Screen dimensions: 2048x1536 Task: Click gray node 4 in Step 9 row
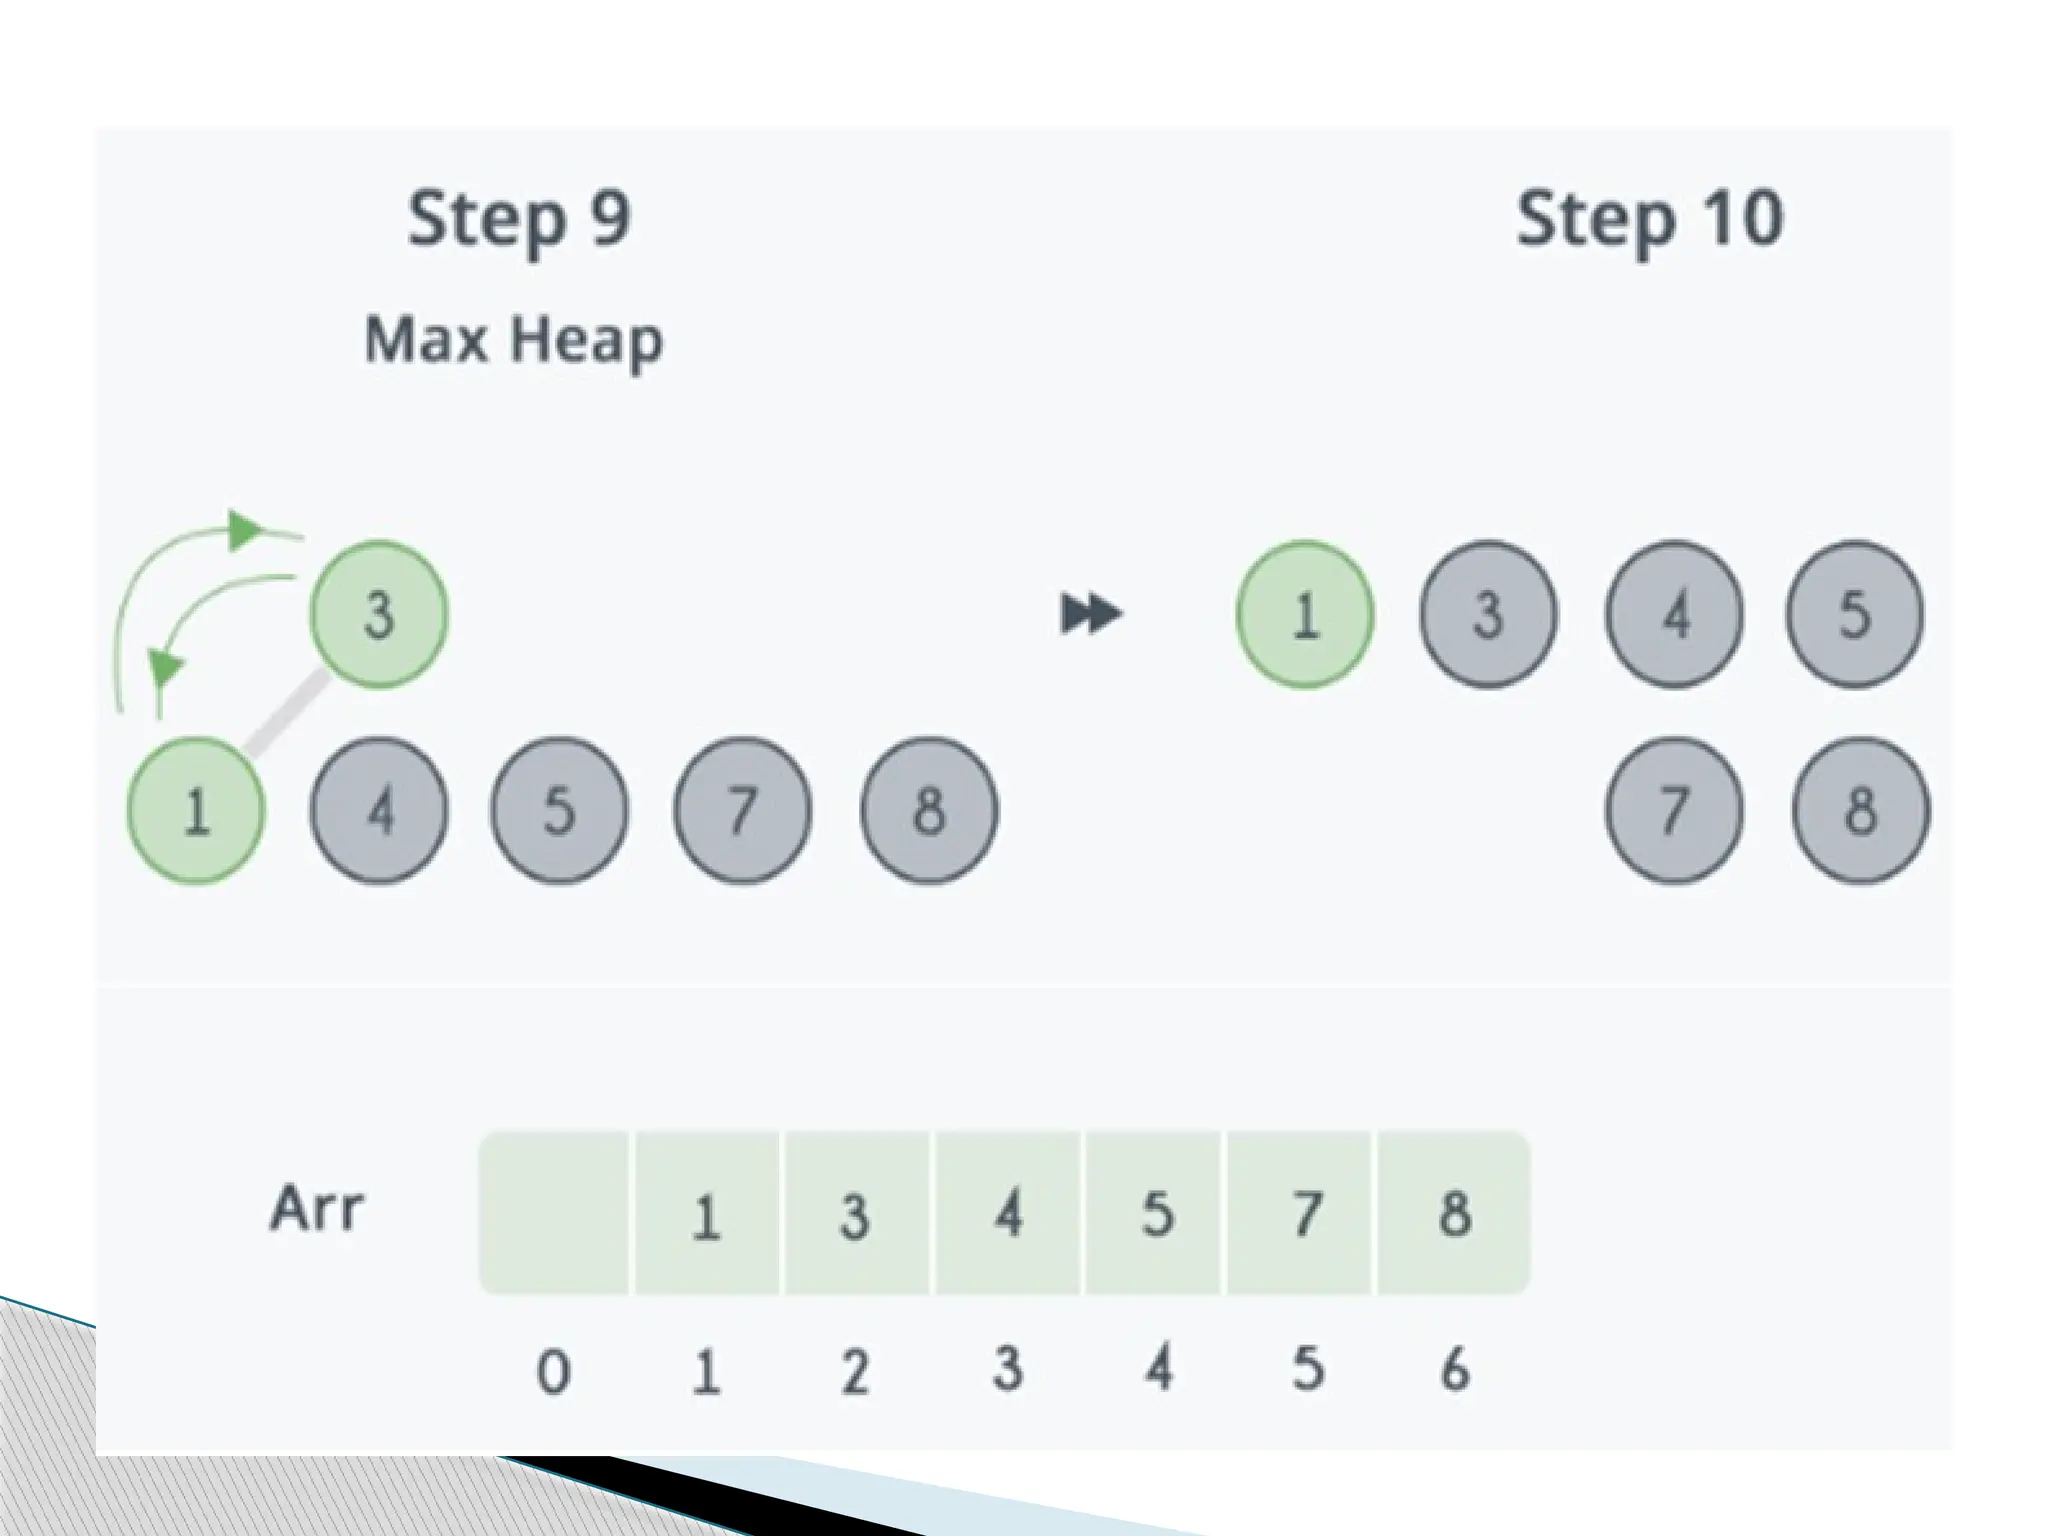click(379, 810)
